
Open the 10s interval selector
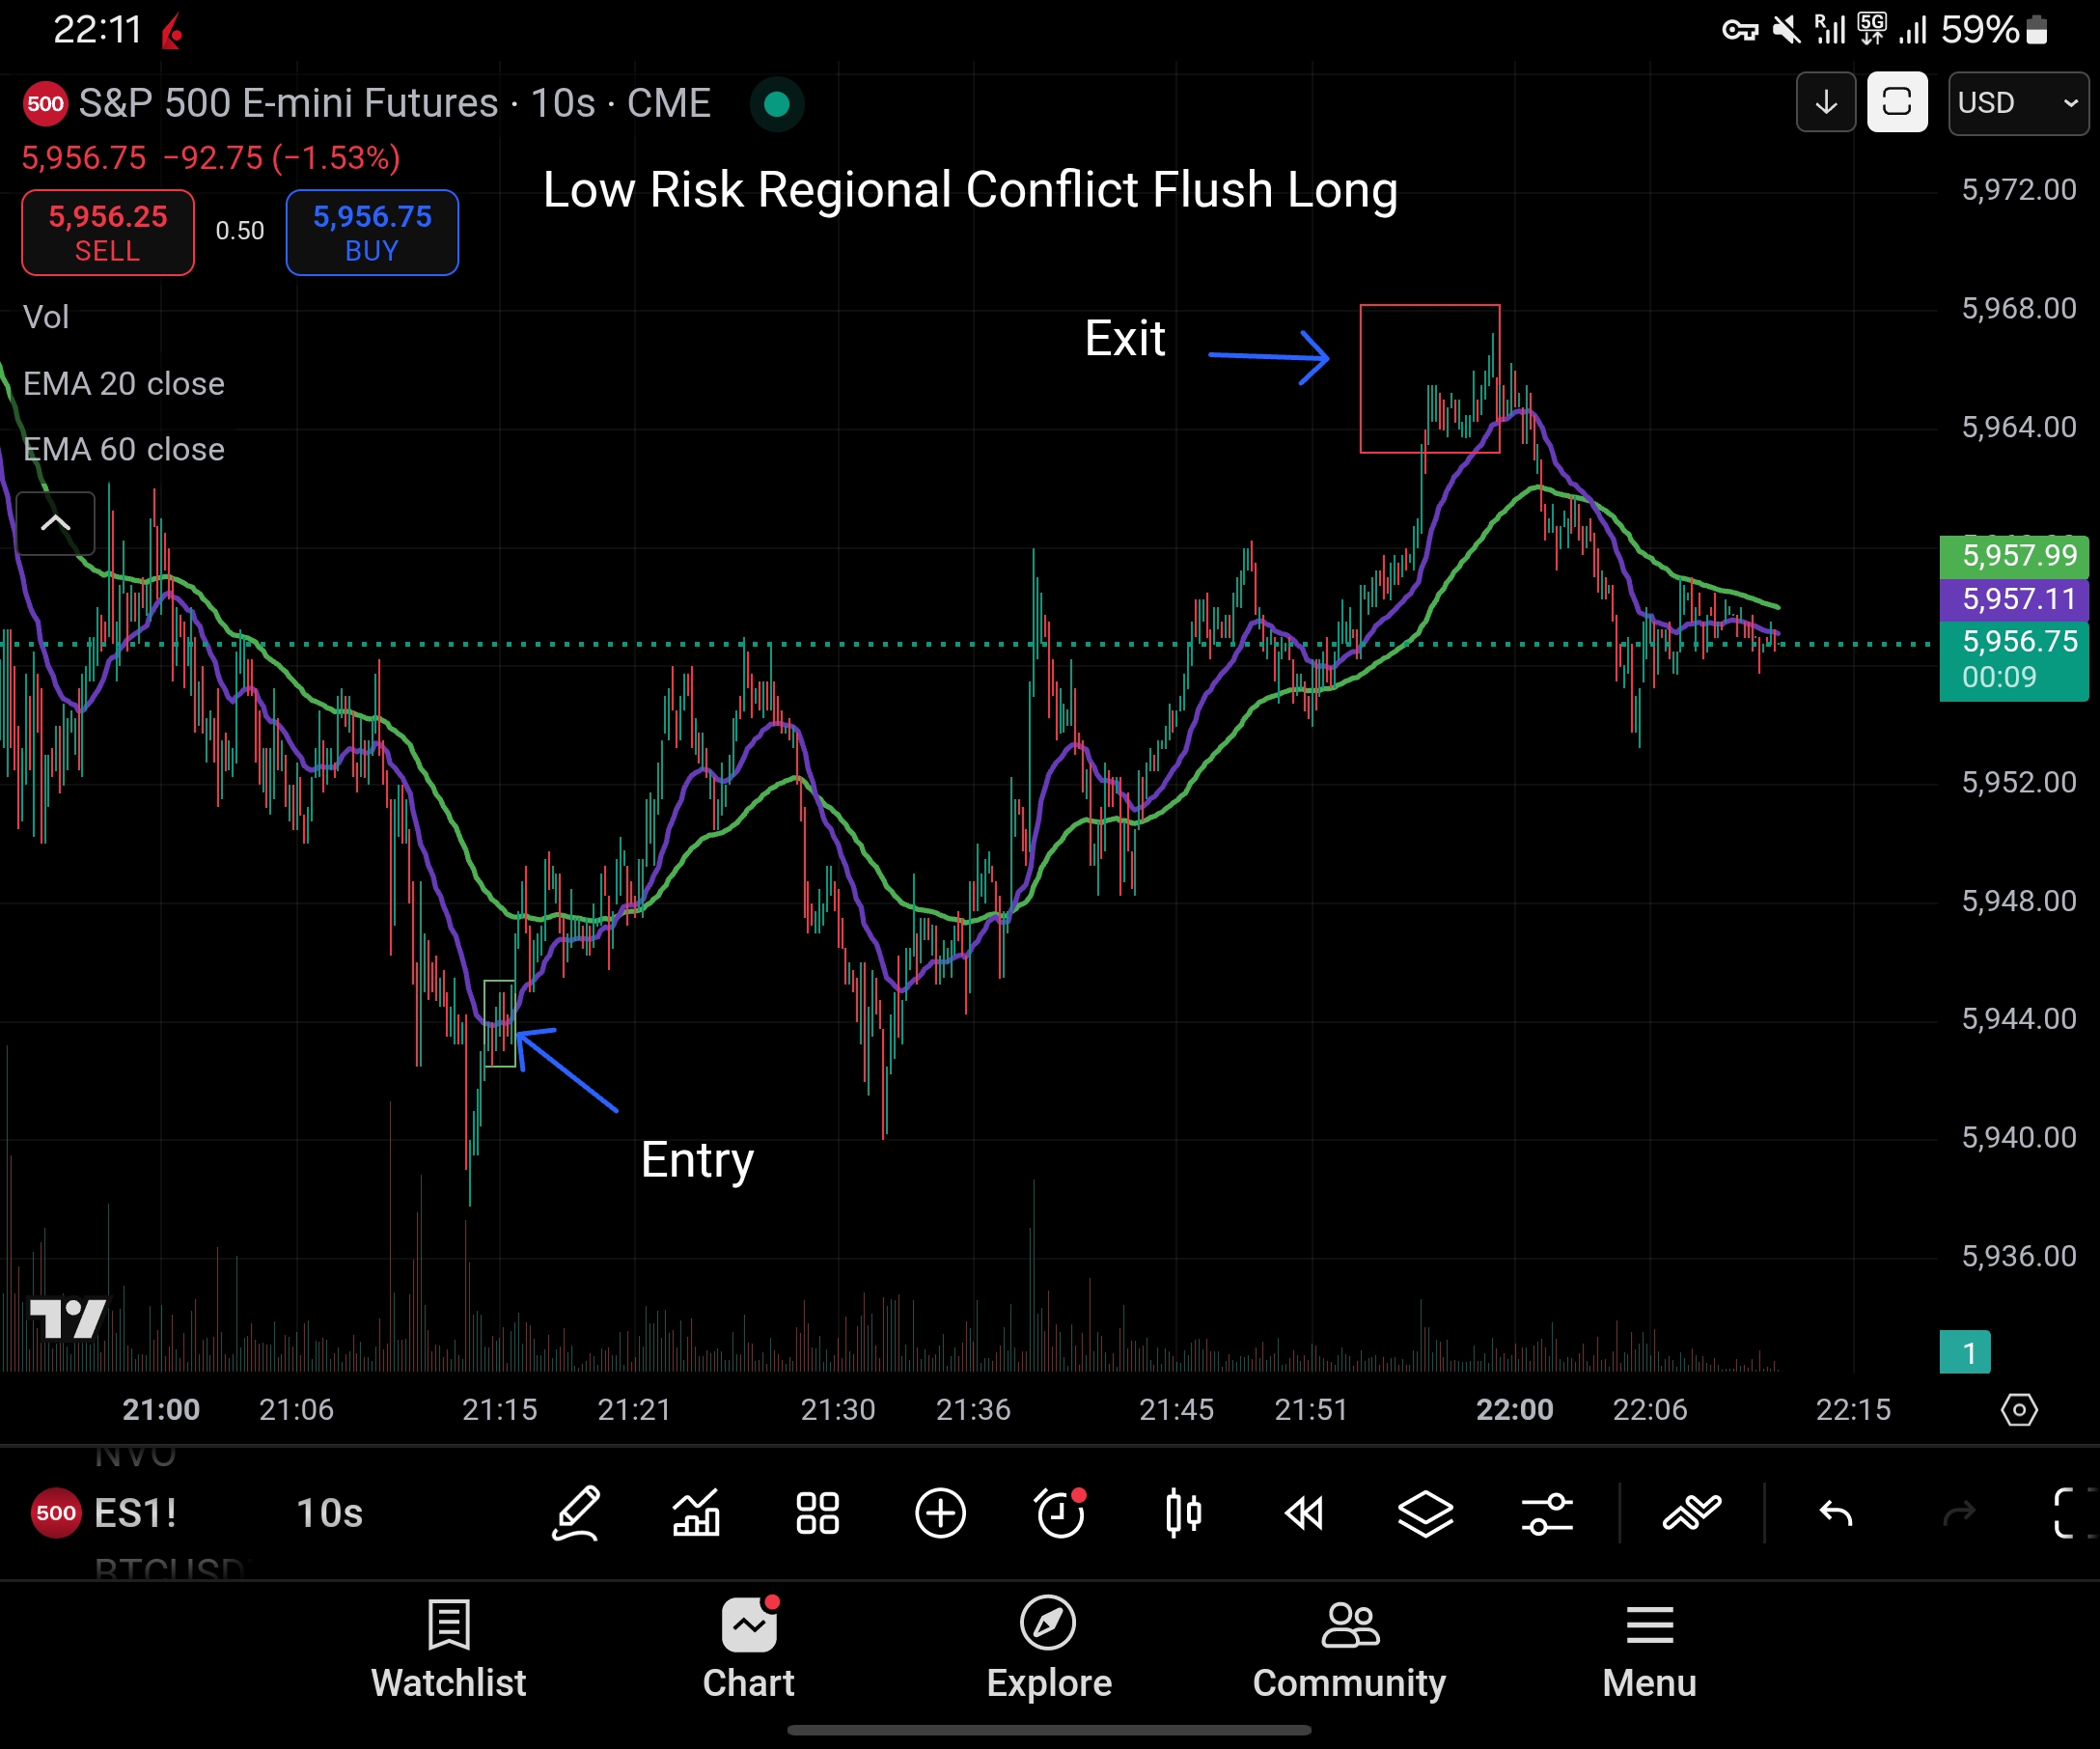click(x=330, y=1513)
